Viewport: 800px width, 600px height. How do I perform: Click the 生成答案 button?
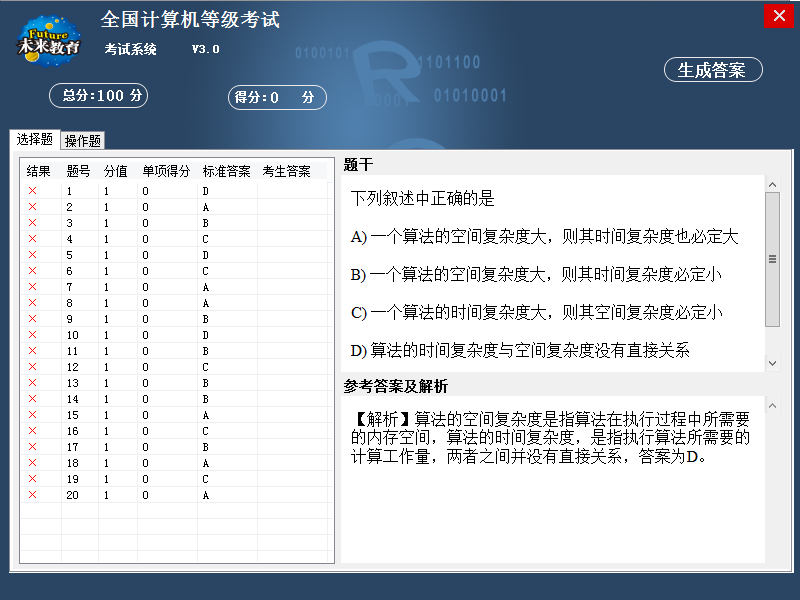713,70
